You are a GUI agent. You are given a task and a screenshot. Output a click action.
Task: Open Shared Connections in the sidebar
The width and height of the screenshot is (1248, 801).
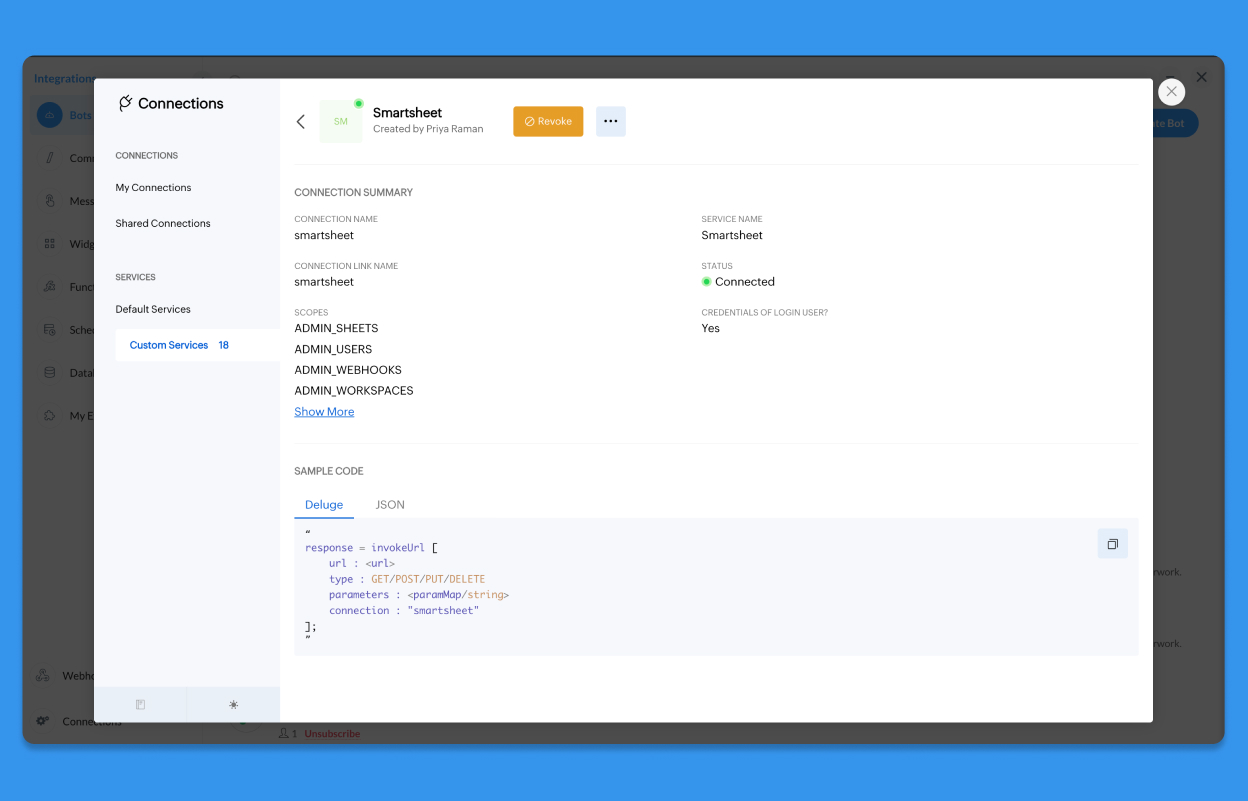click(x=163, y=224)
